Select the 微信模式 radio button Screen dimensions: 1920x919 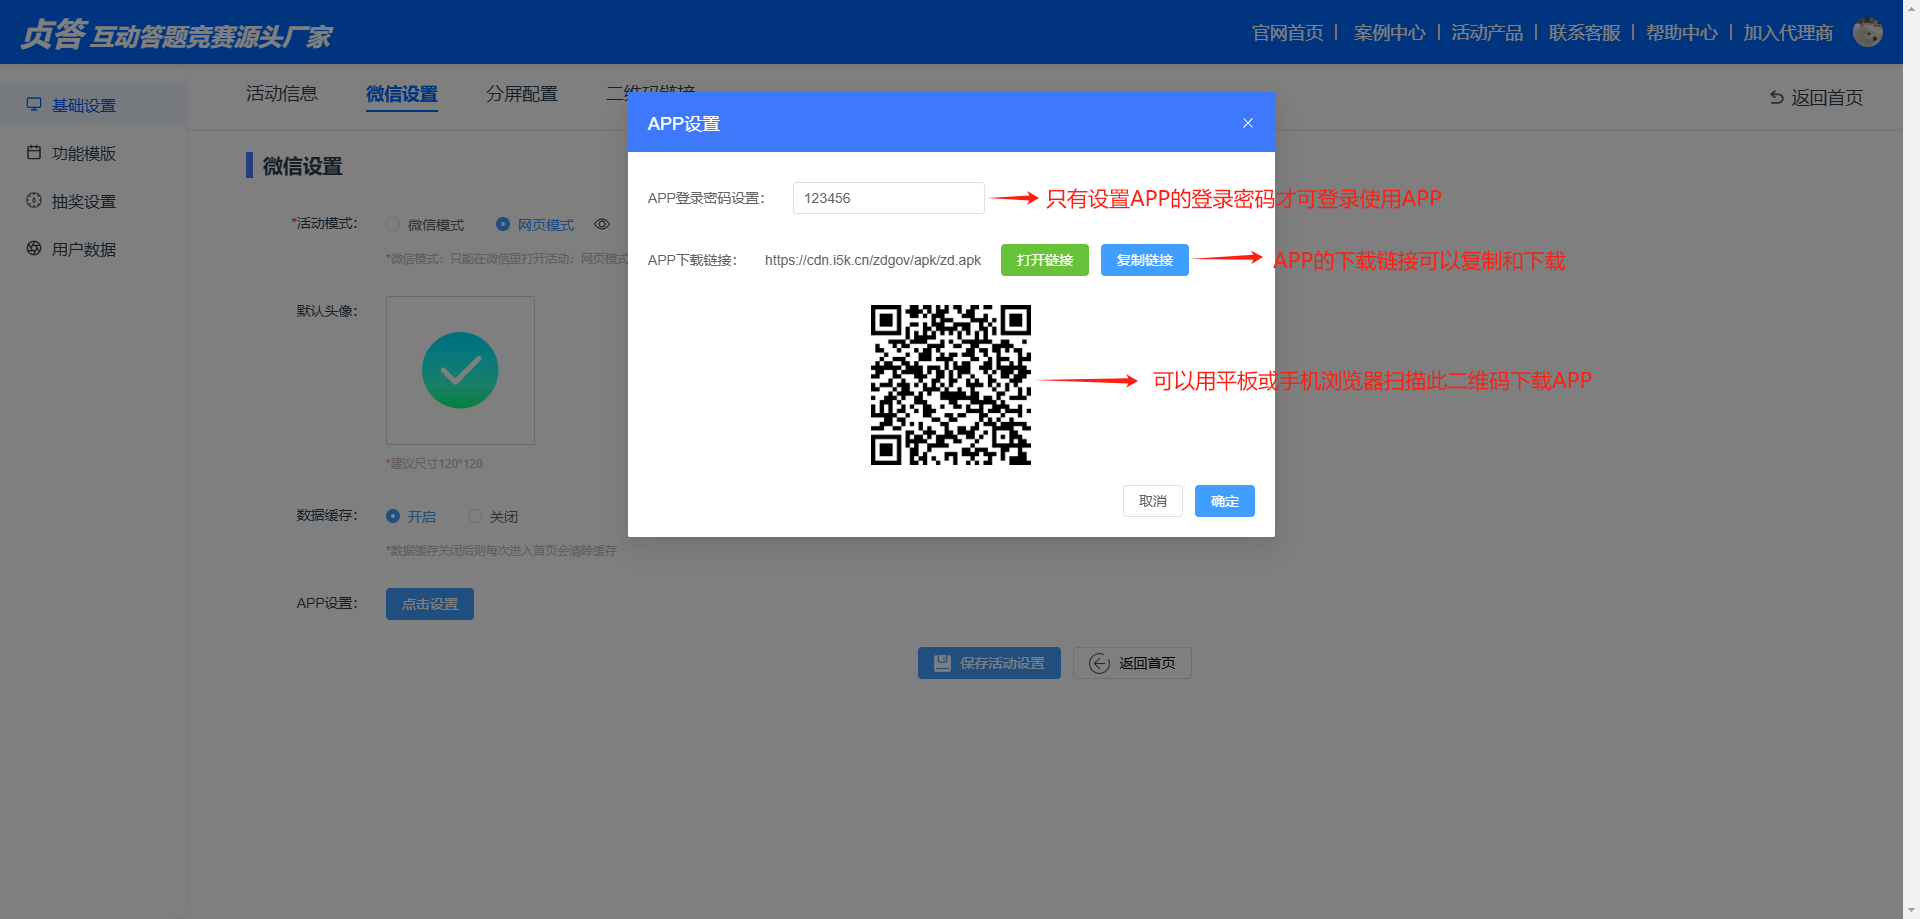coord(393,224)
